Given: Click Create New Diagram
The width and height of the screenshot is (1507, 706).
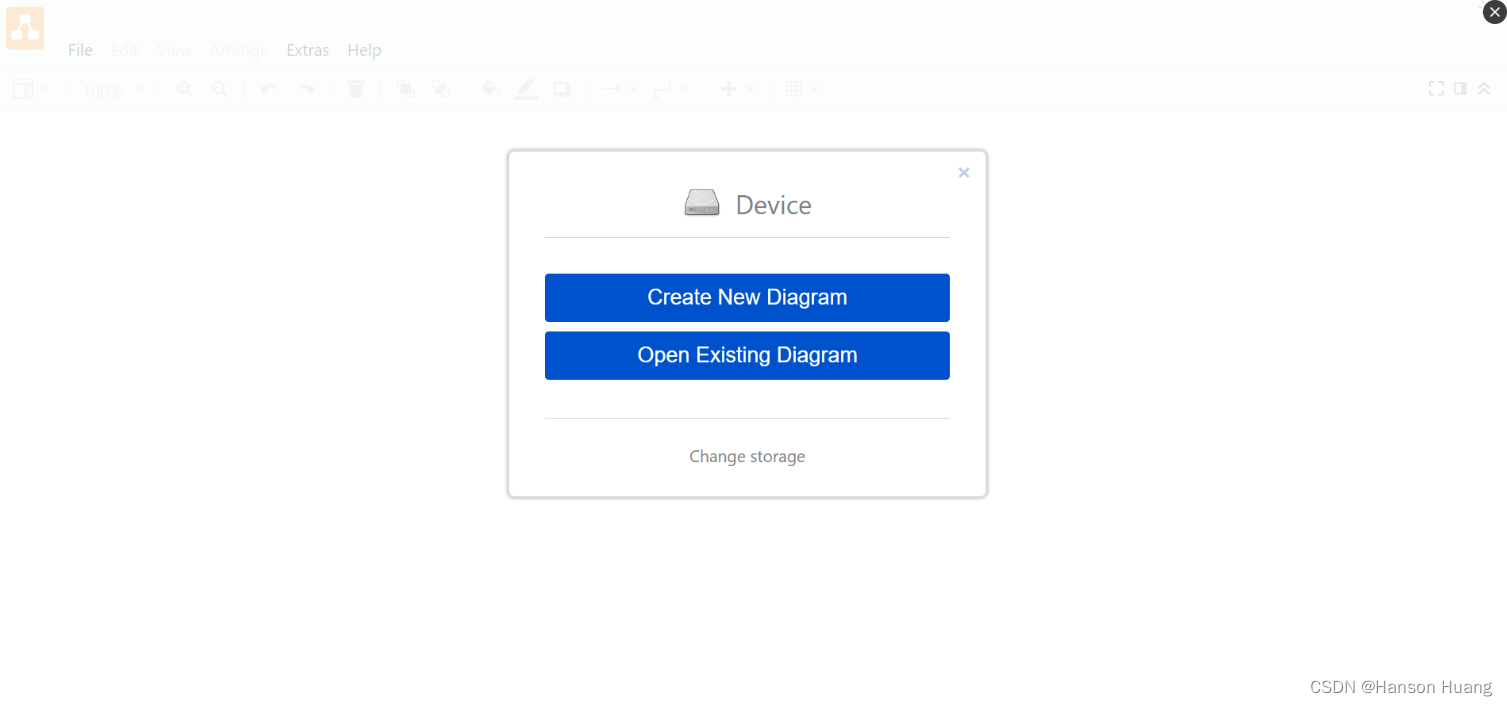Looking at the screenshot, I should [747, 297].
